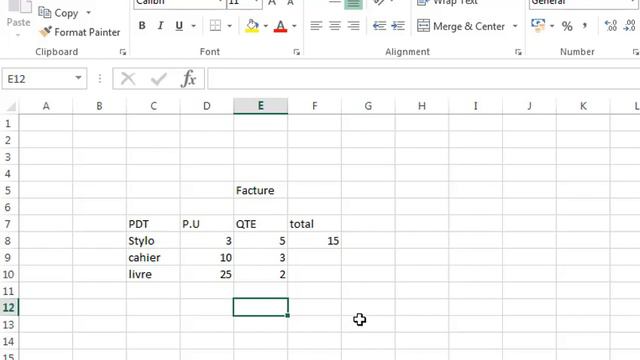Align text left

point(316,26)
